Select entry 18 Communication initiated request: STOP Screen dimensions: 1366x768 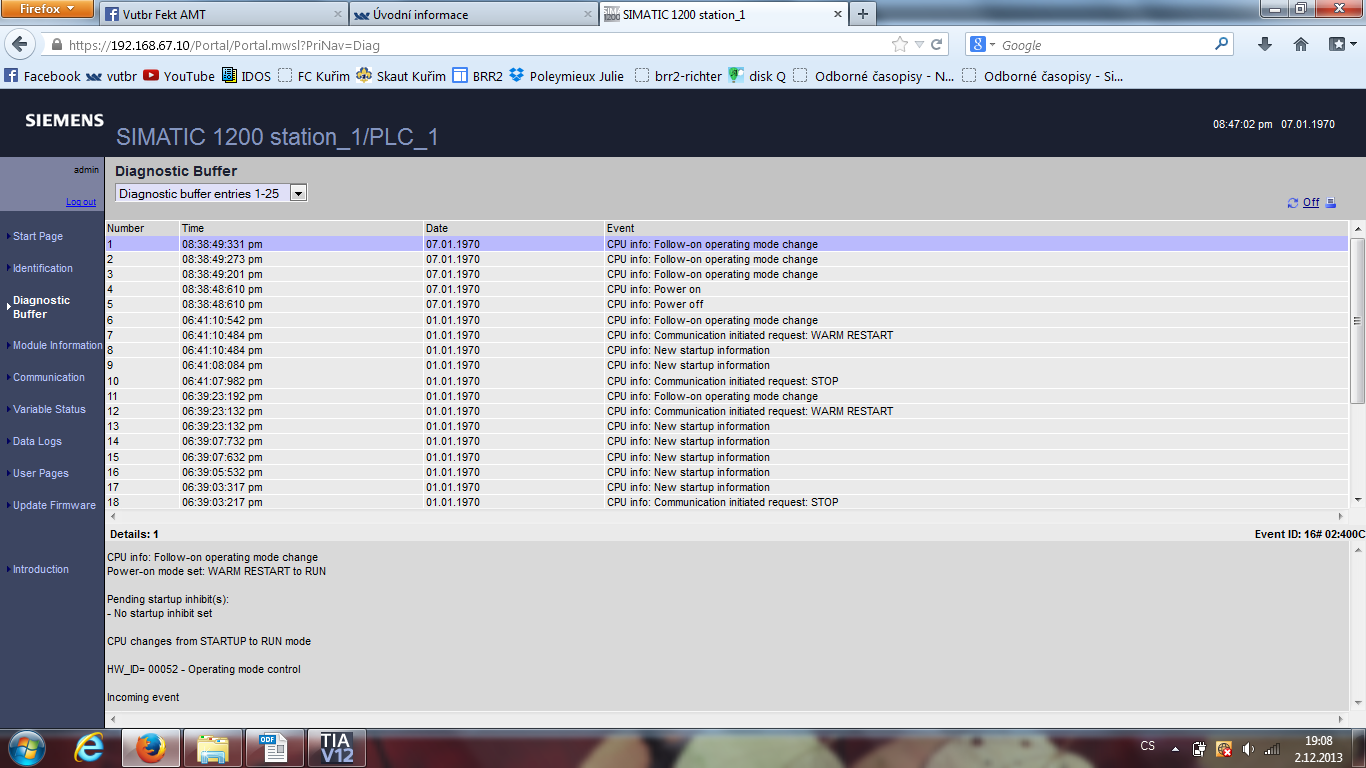tap(726, 502)
